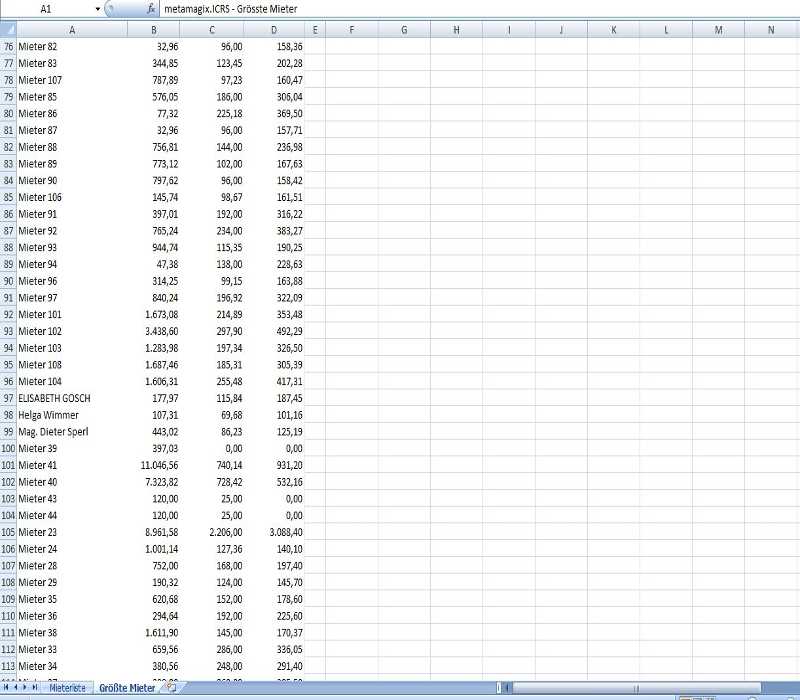Select column N header
This screenshot has height=700, width=800.
click(x=771, y=30)
